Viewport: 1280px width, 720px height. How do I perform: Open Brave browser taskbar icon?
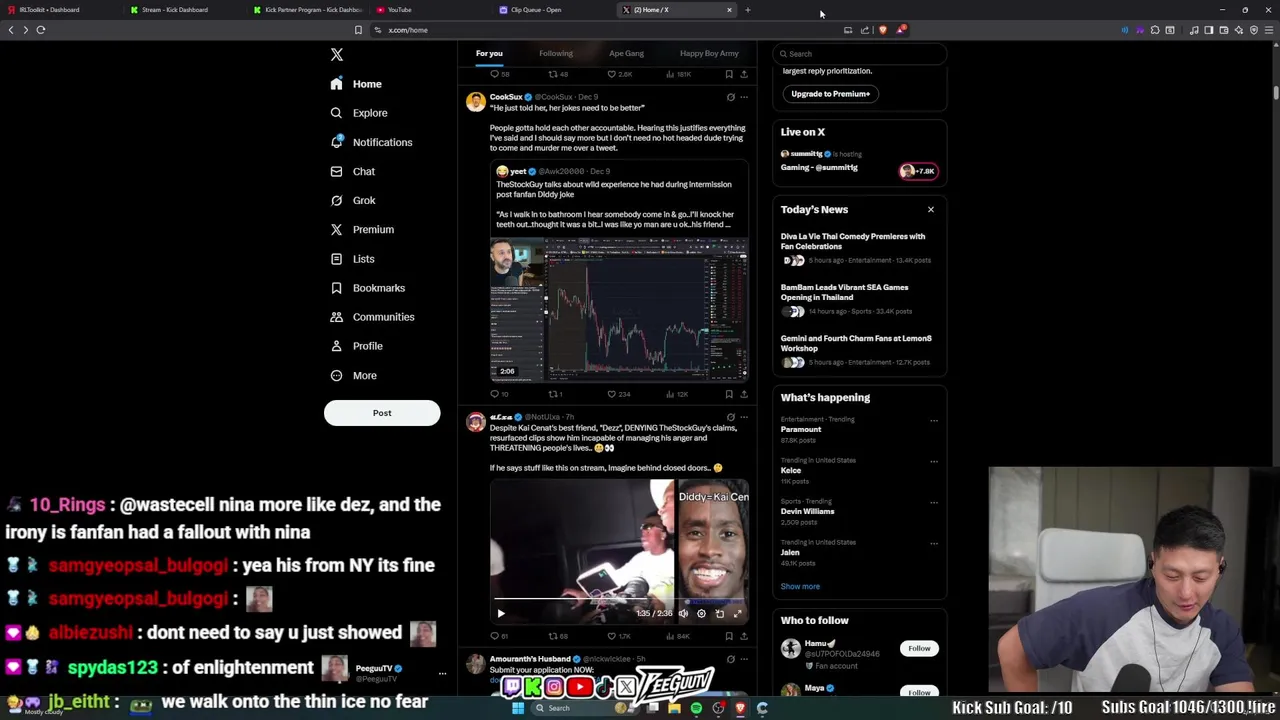coord(740,708)
